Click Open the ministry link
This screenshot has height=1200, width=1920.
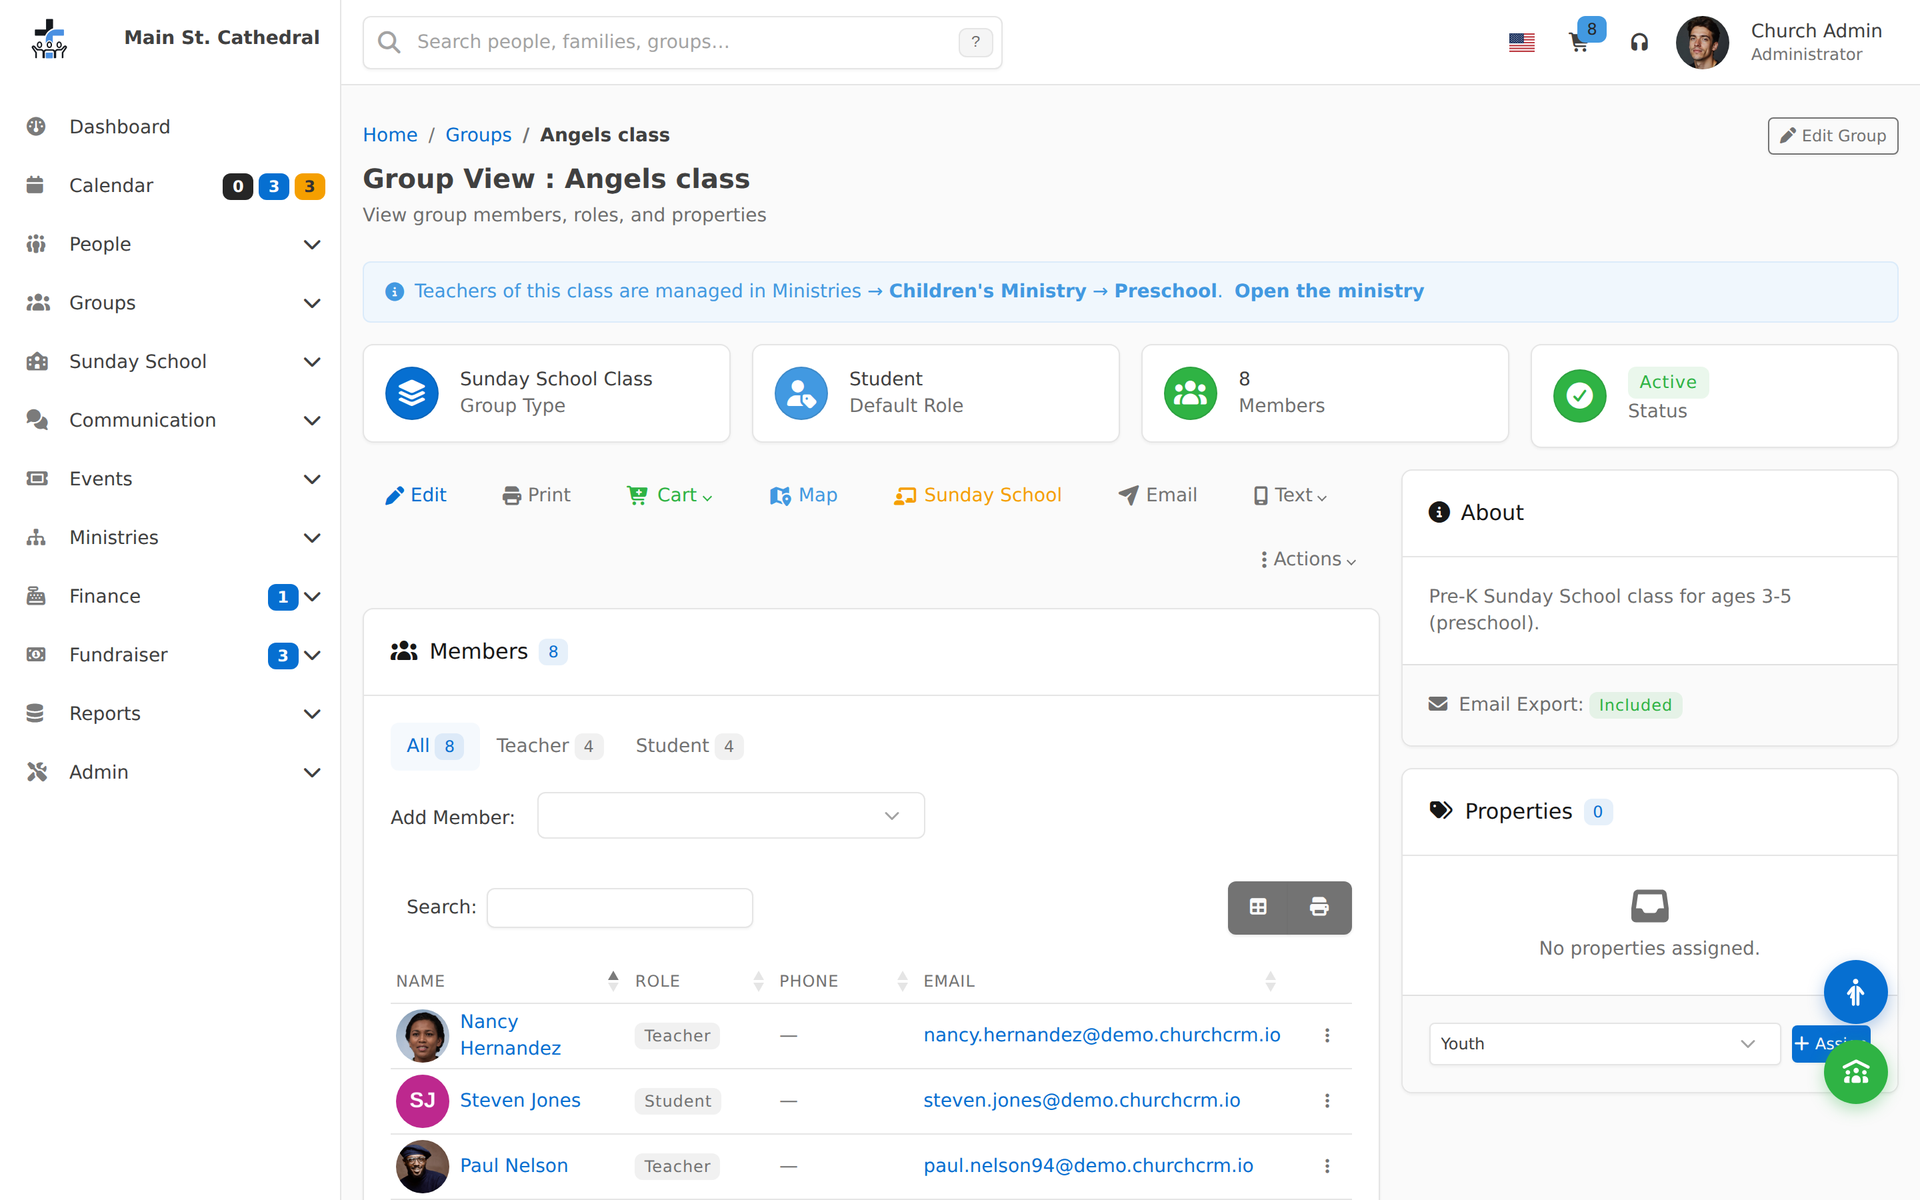tap(1329, 291)
